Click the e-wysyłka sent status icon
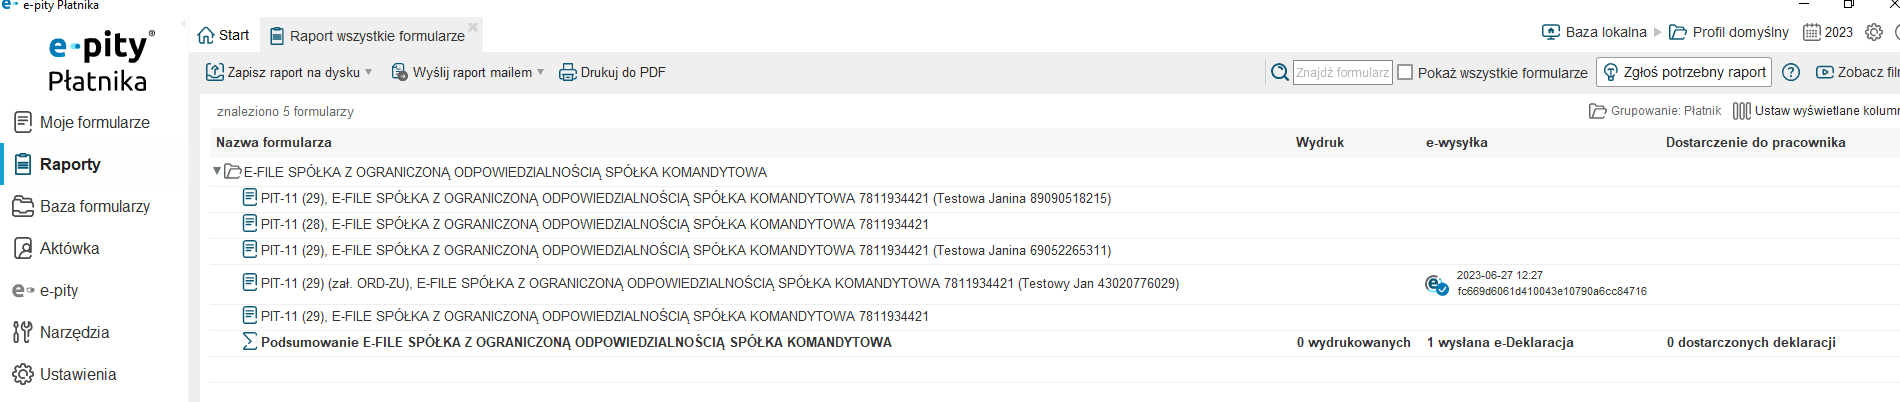The height and width of the screenshot is (402, 1900). pyautogui.click(x=1436, y=285)
